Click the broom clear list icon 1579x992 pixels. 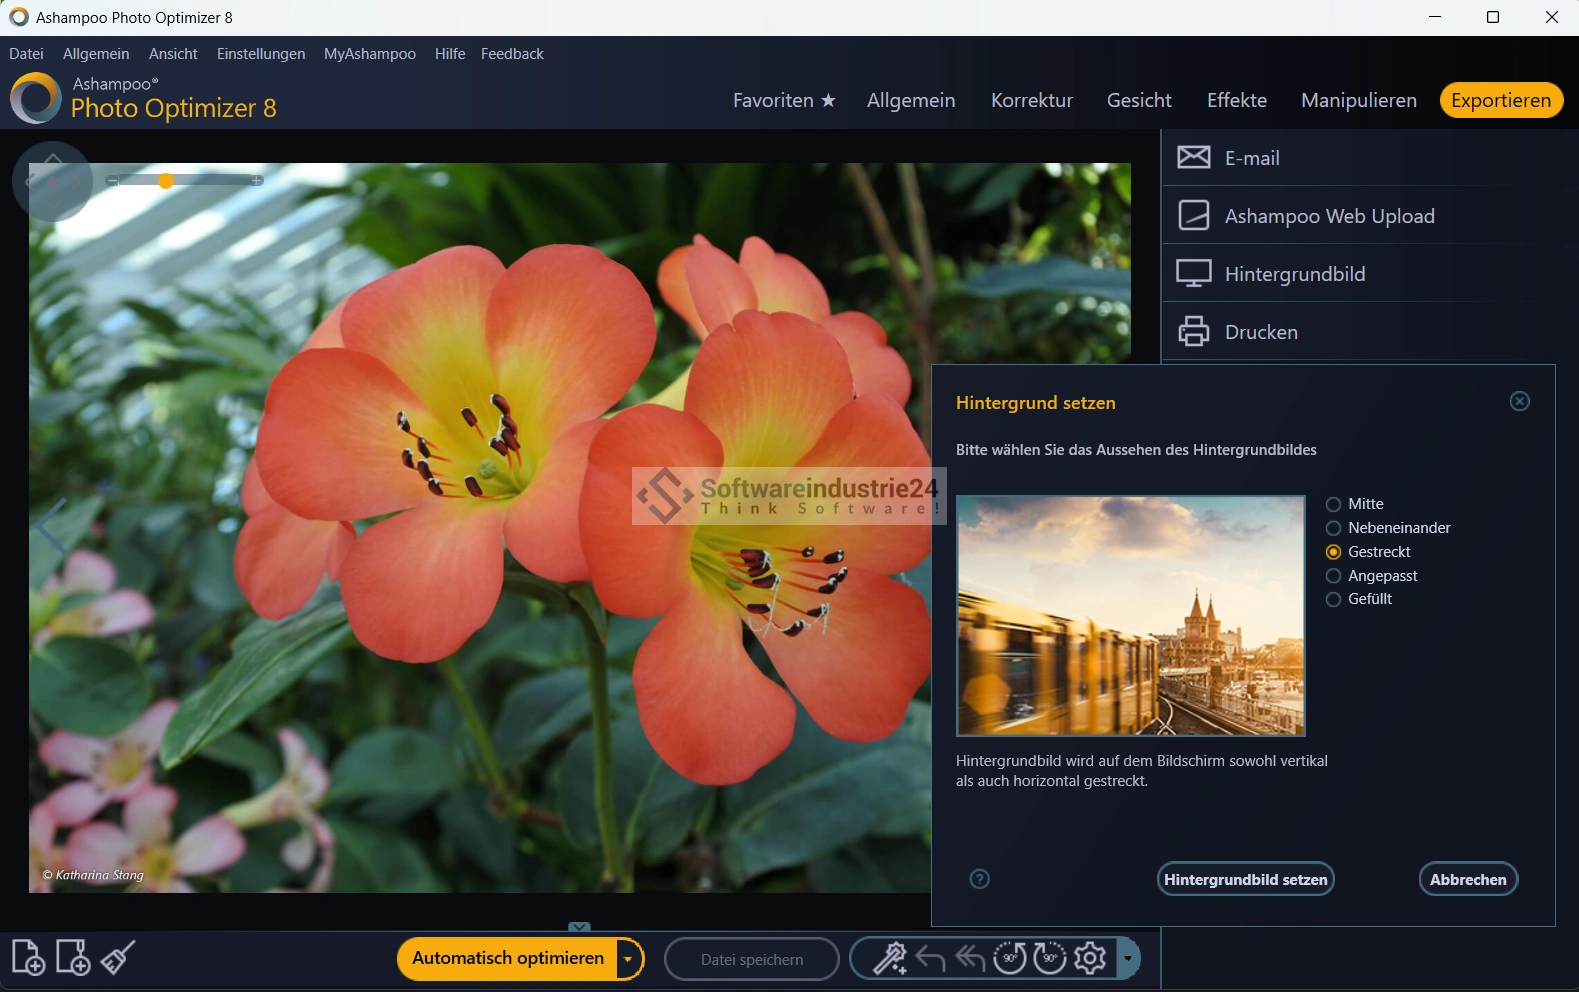[118, 958]
